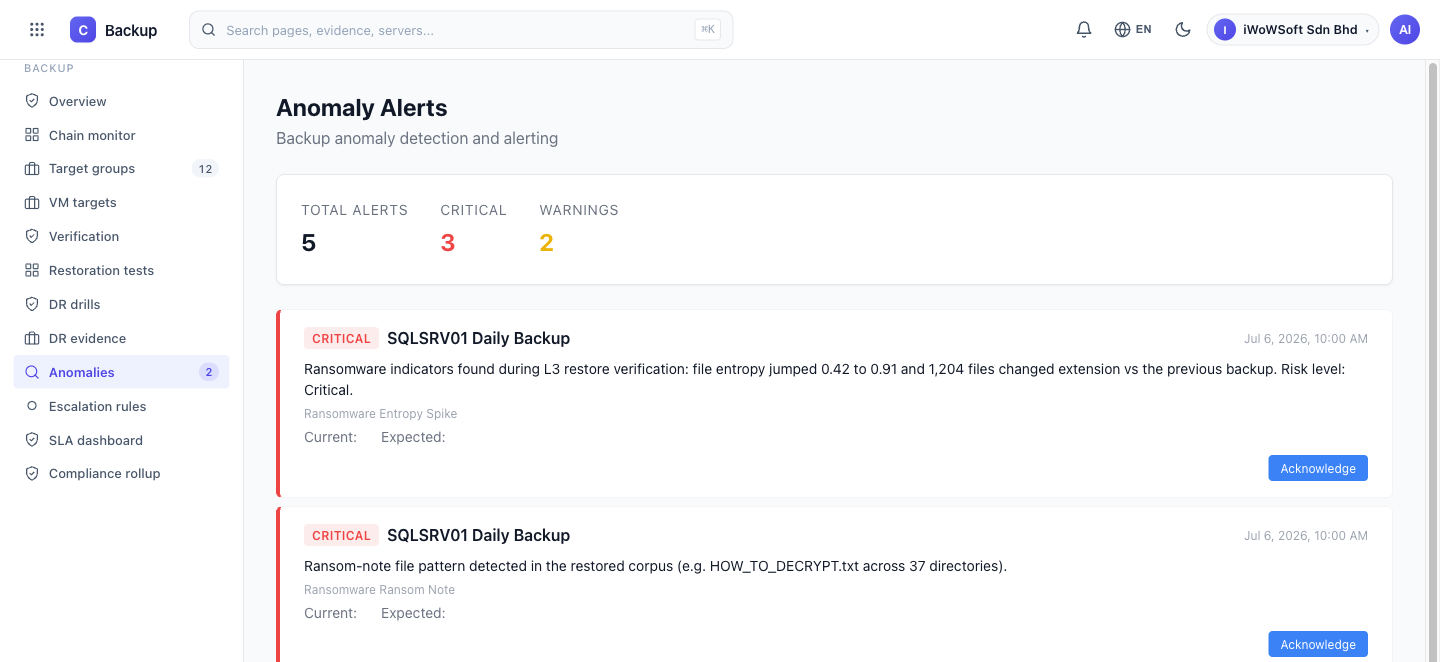The width and height of the screenshot is (1440, 662).
Task: Click the SLA dashboard shield icon
Action: coord(32,441)
